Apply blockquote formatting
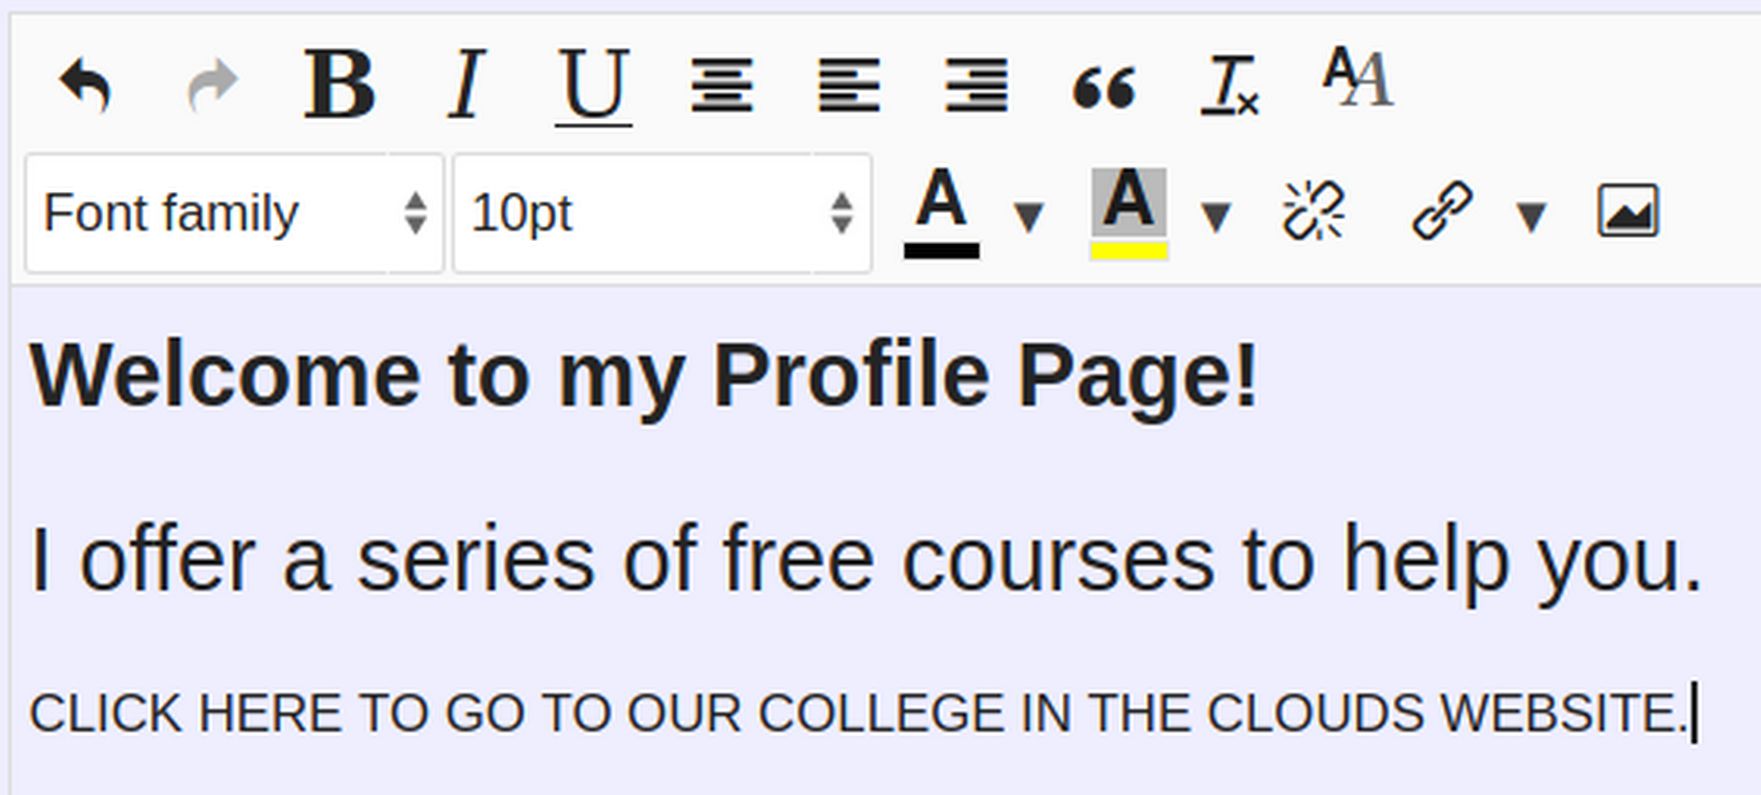This screenshot has height=795, width=1761. [1104, 87]
